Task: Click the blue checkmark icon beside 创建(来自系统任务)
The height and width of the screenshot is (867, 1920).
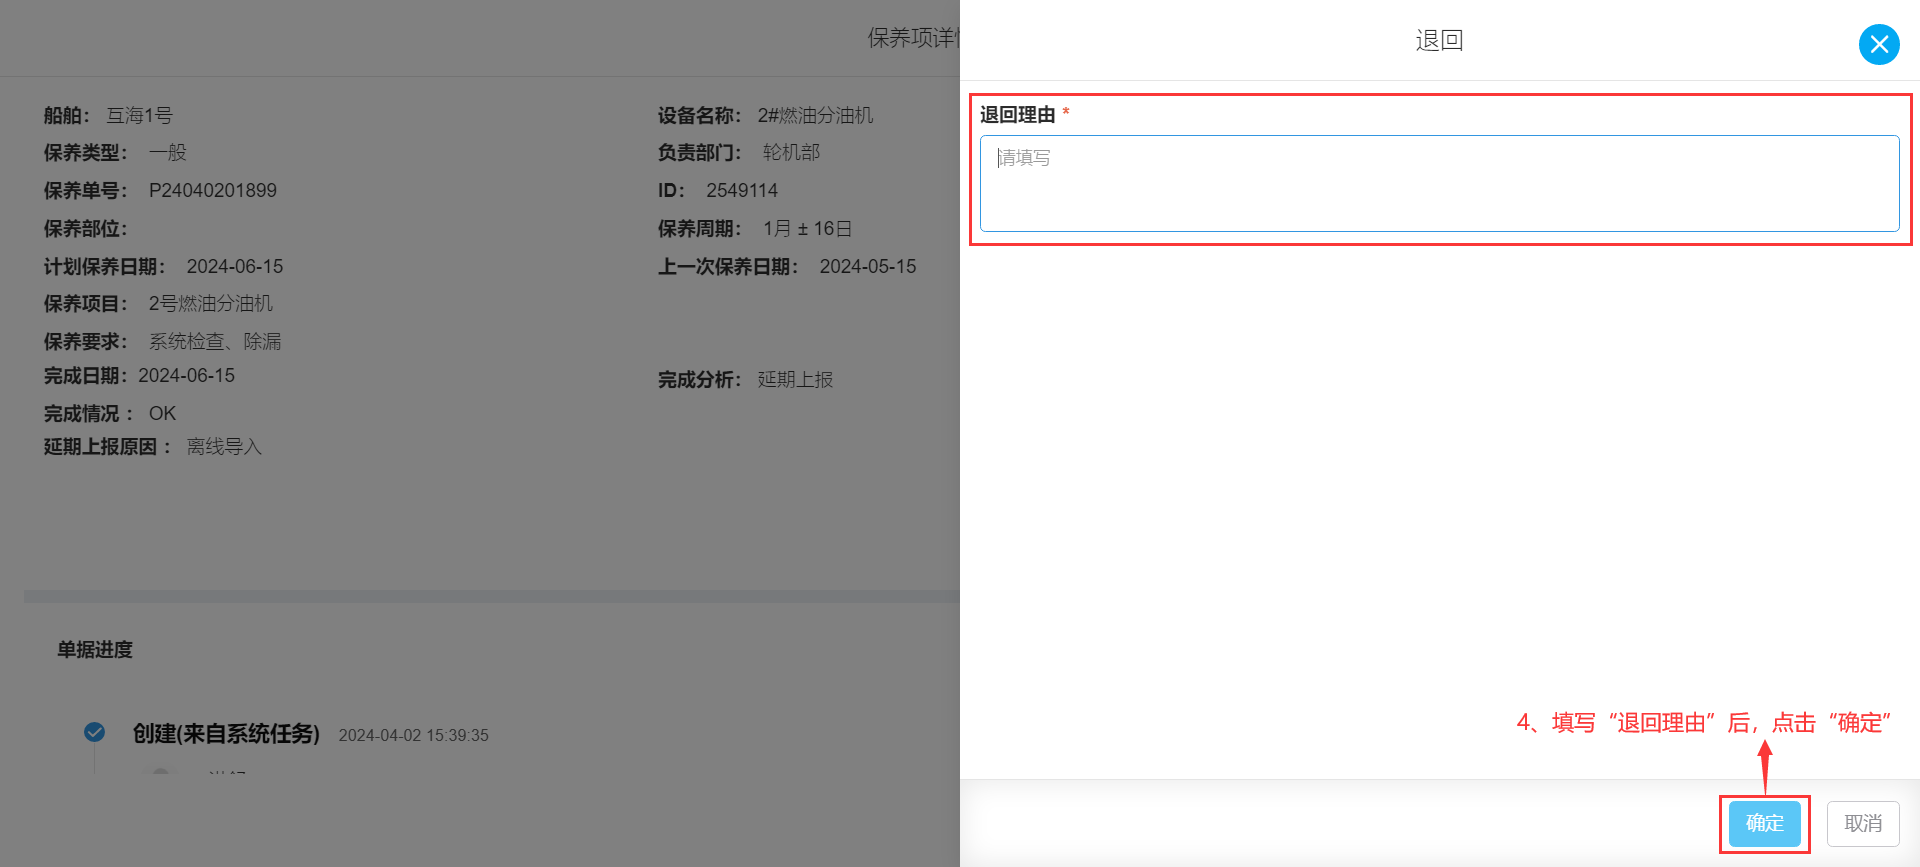Action: point(94,732)
